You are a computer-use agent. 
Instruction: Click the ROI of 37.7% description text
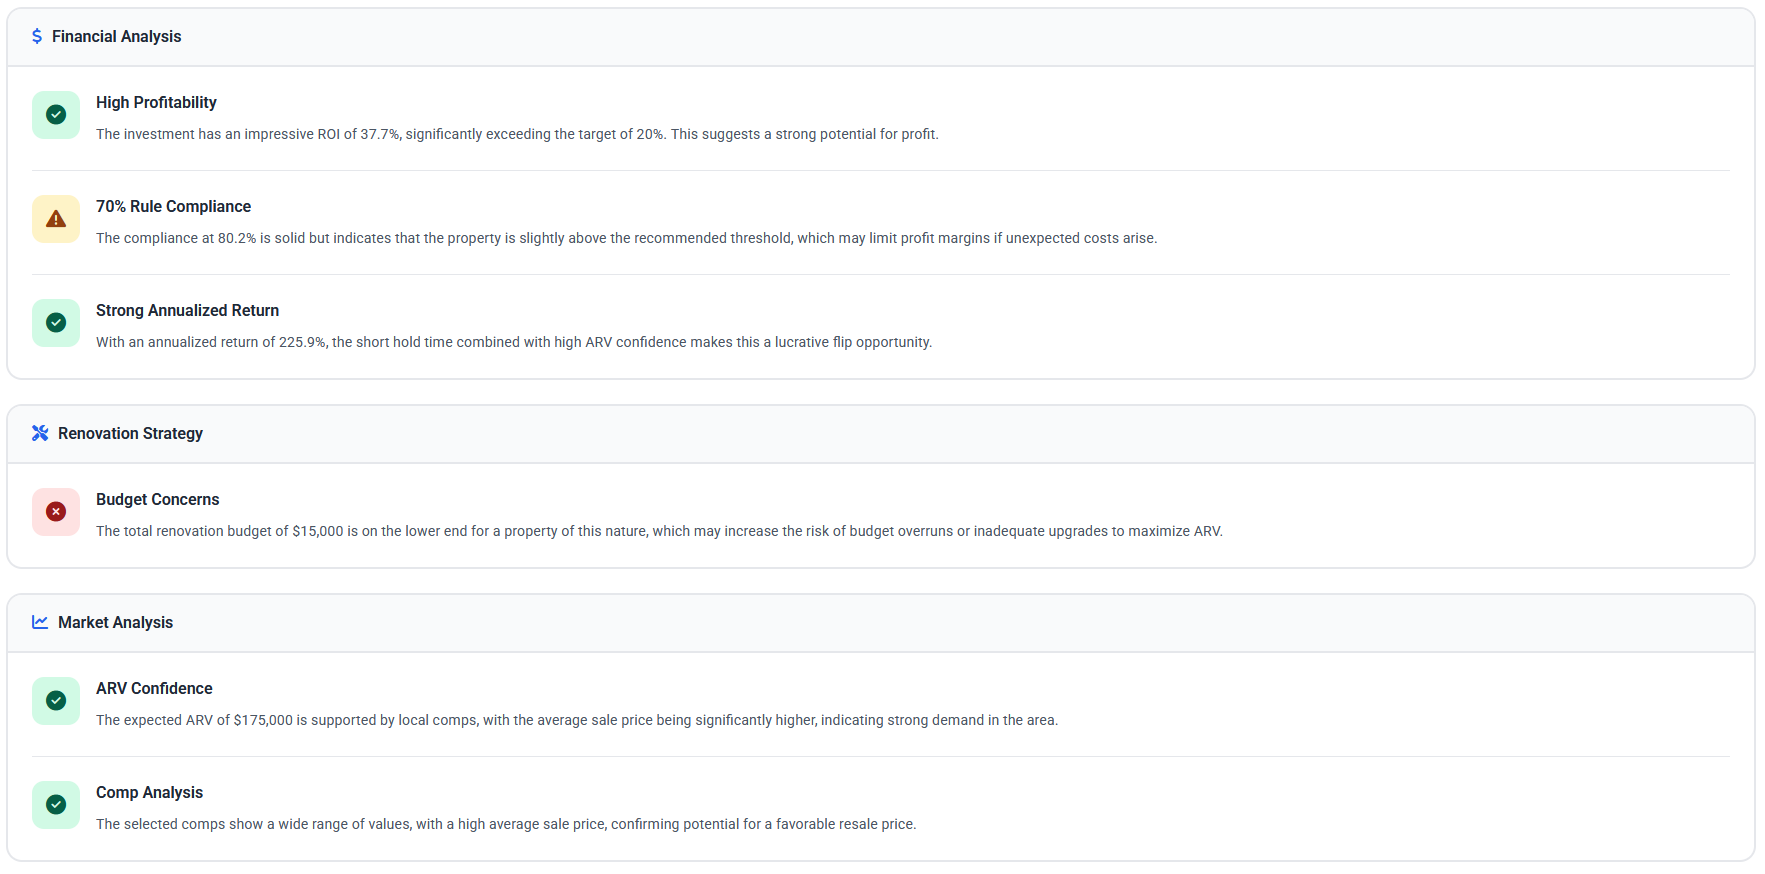click(517, 134)
